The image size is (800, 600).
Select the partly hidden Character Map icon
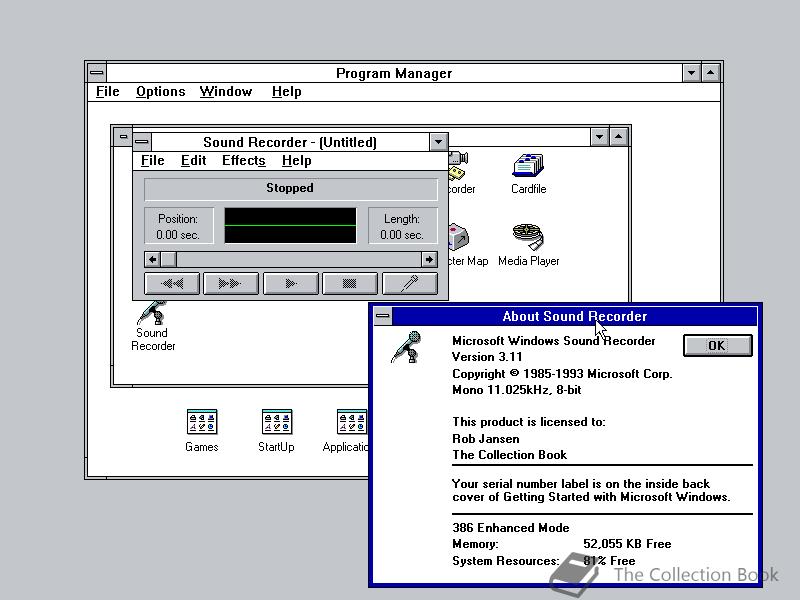click(x=466, y=245)
